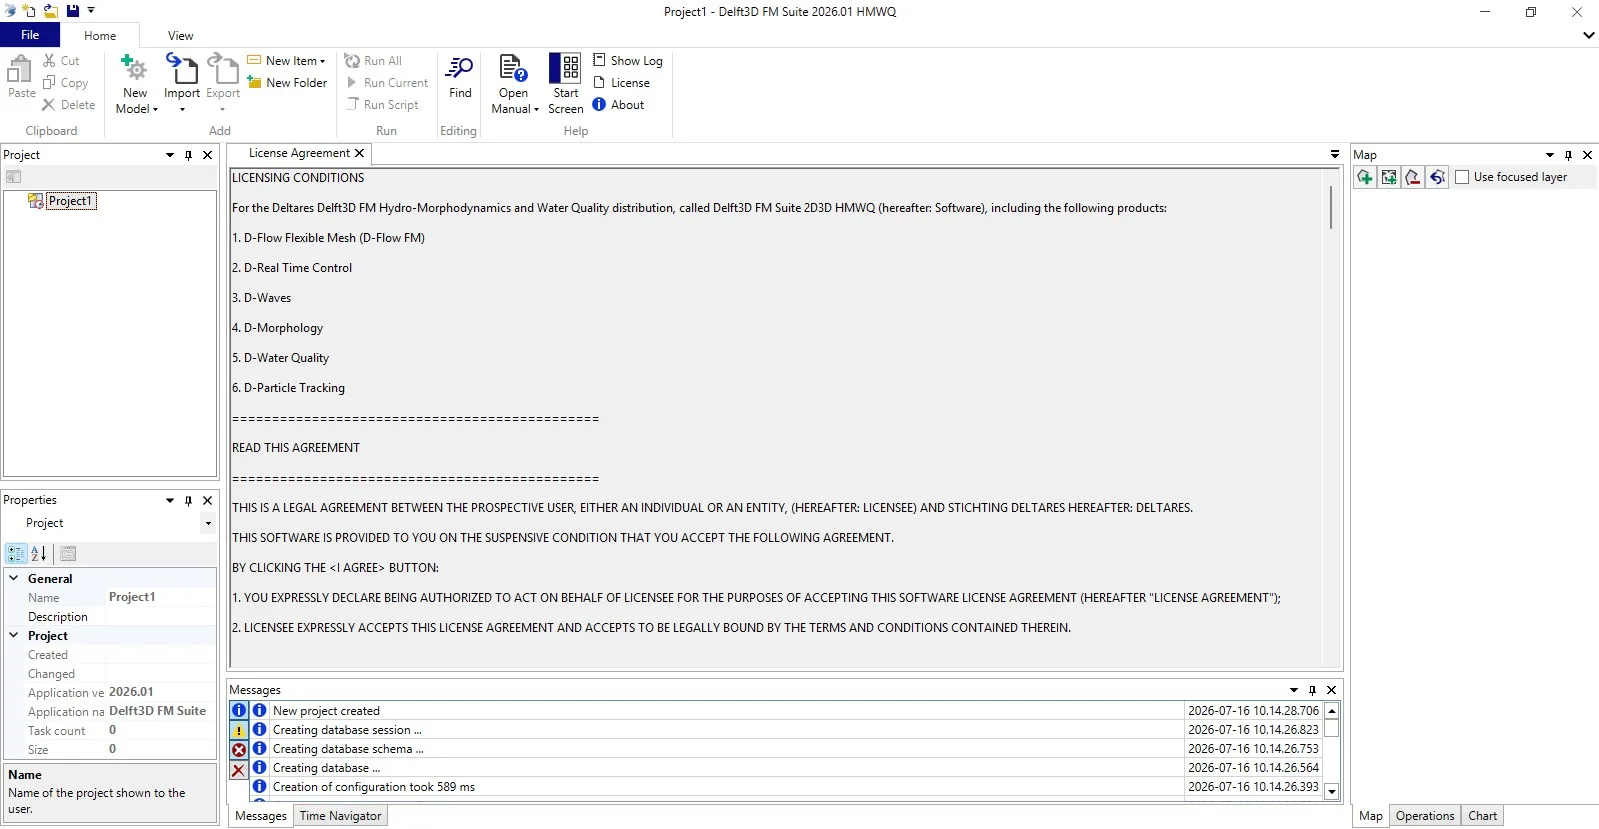1599x829 pixels.
Task: Toggle warning messages filter in Messages panel
Action: pyautogui.click(x=239, y=730)
